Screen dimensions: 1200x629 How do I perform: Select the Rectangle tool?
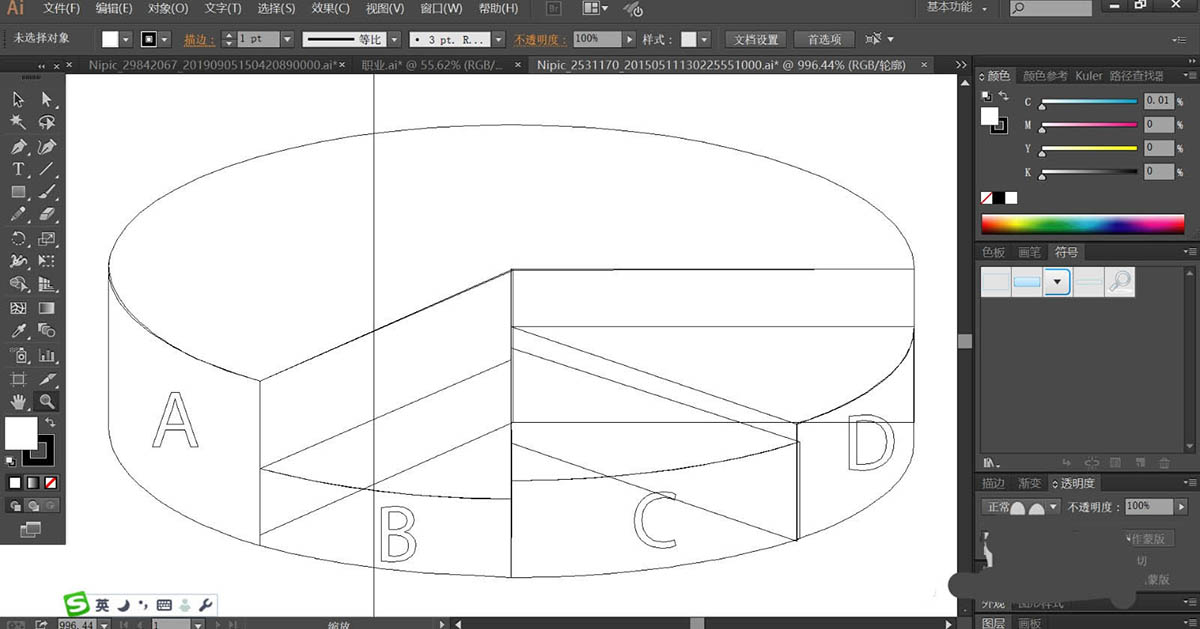pos(18,192)
